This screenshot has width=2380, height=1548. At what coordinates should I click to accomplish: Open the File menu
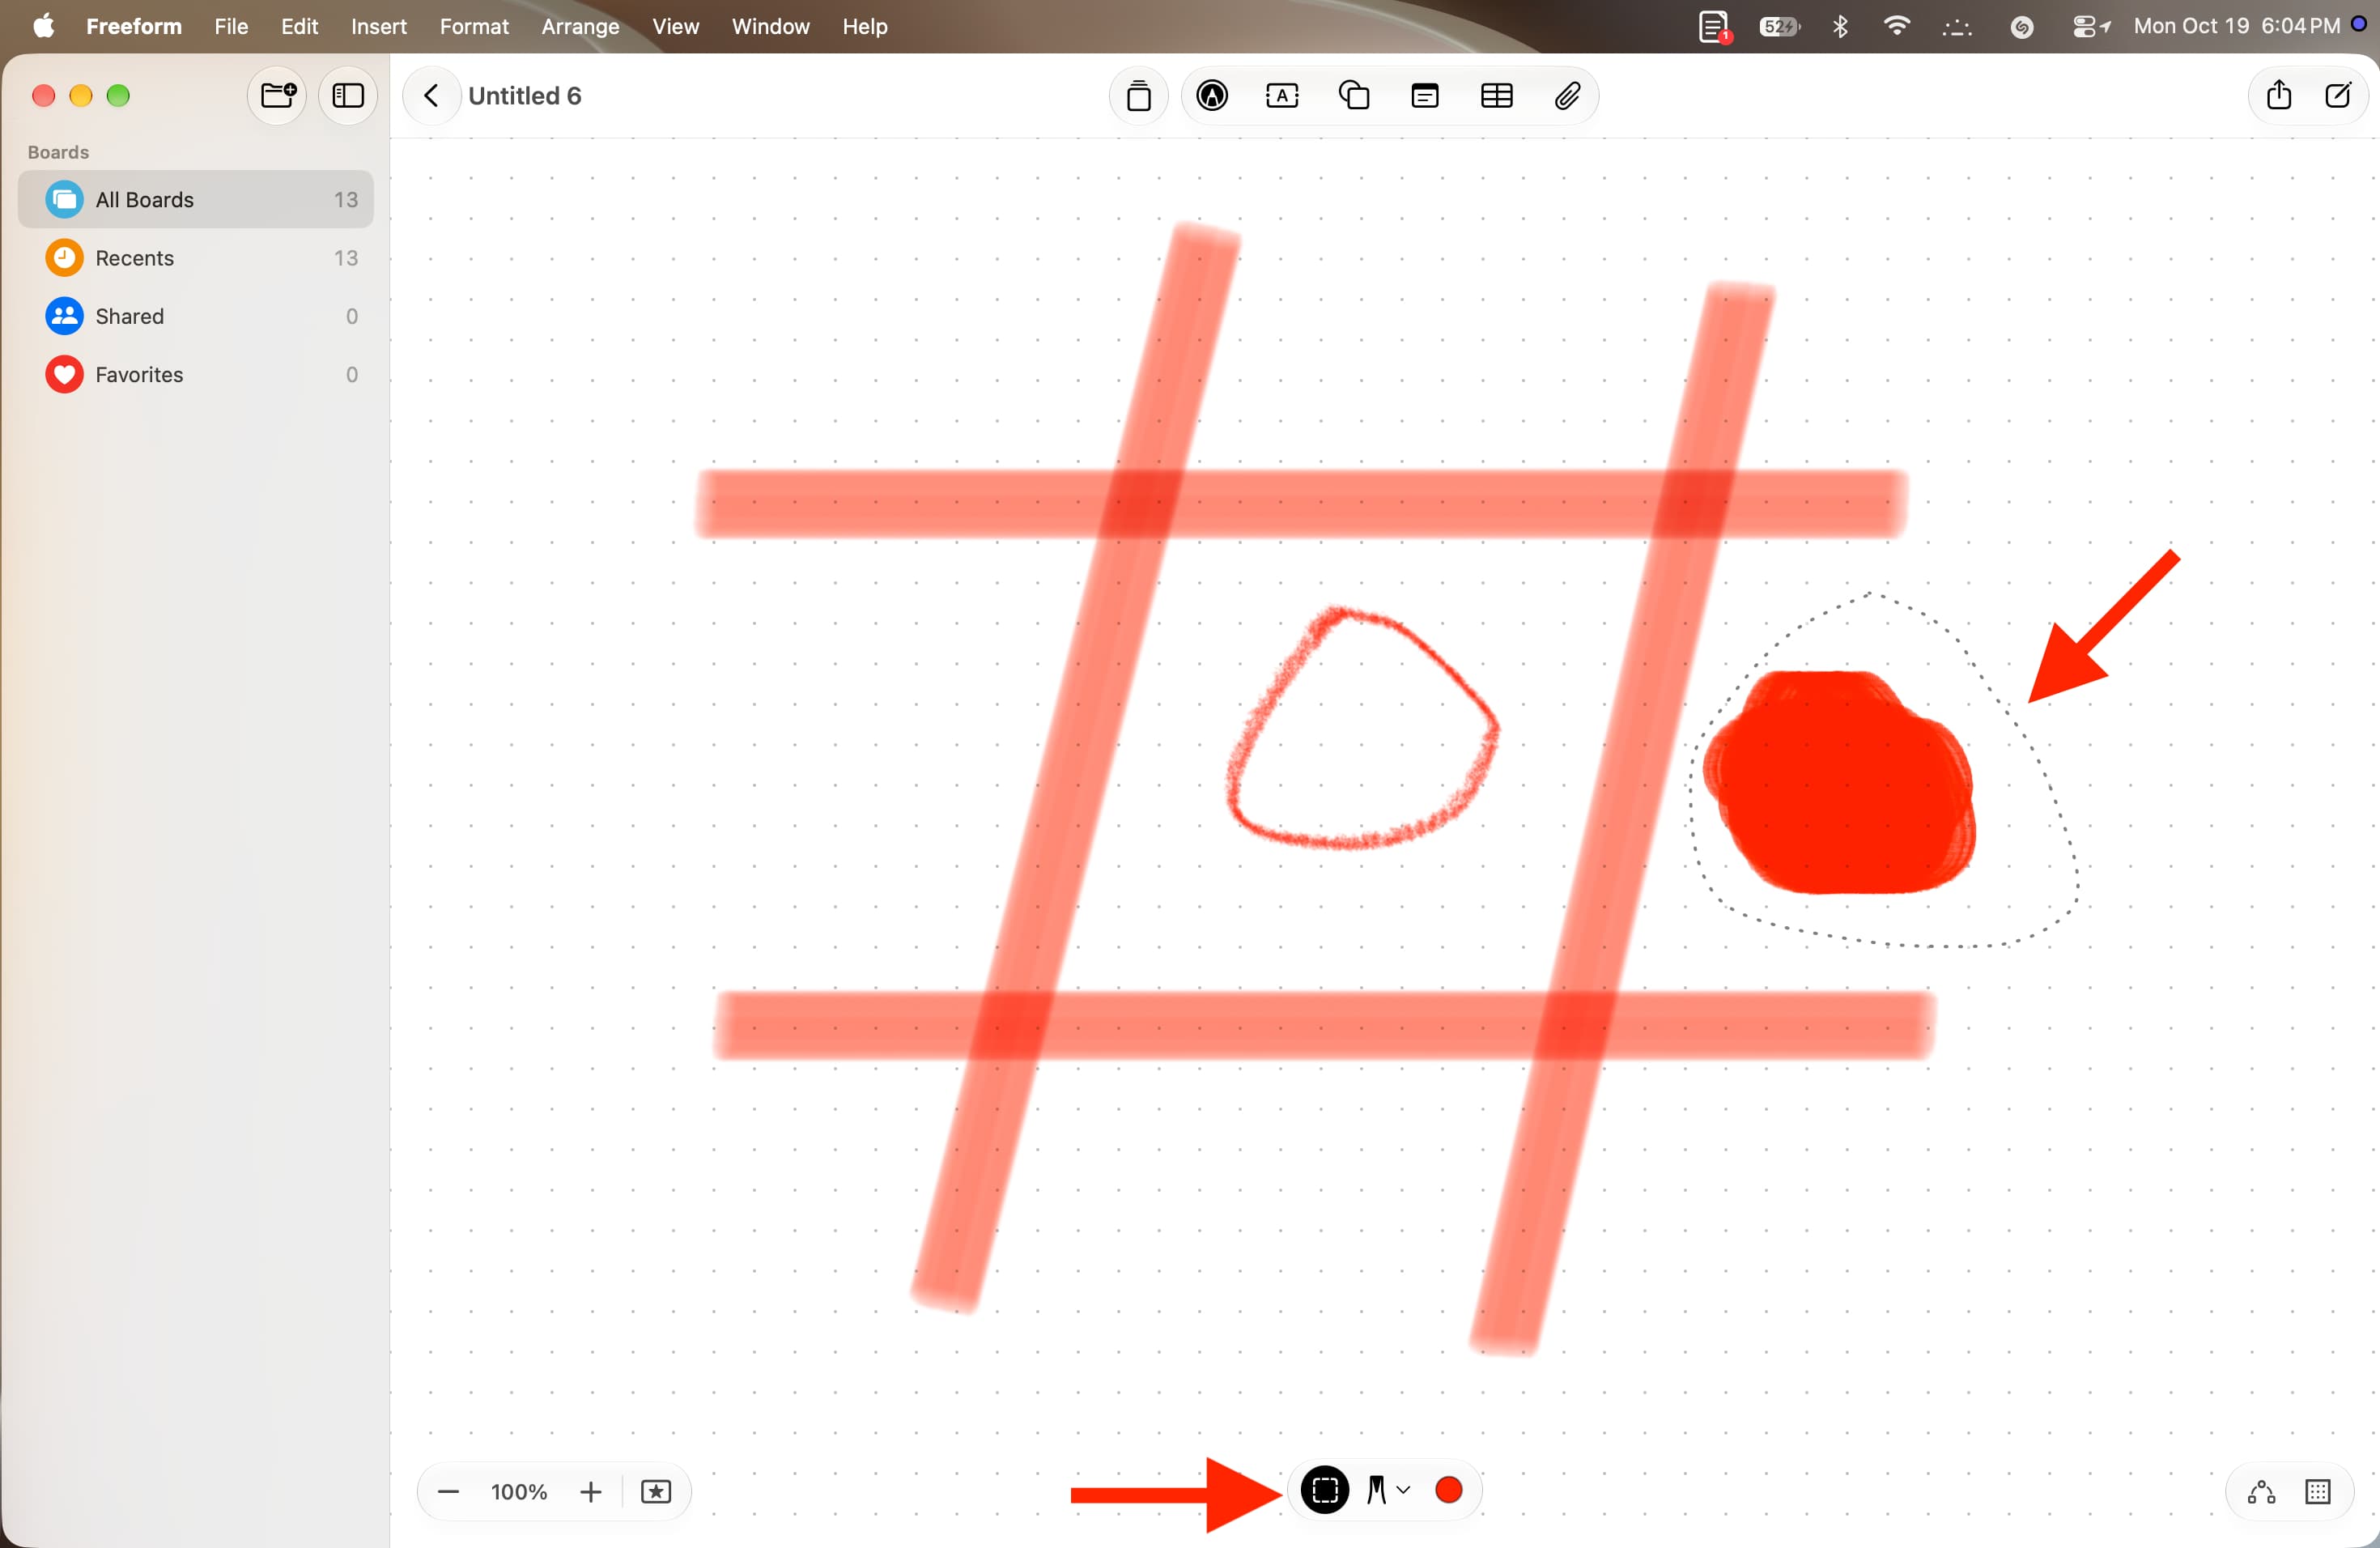pyautogui.click(x=231, y=27)
